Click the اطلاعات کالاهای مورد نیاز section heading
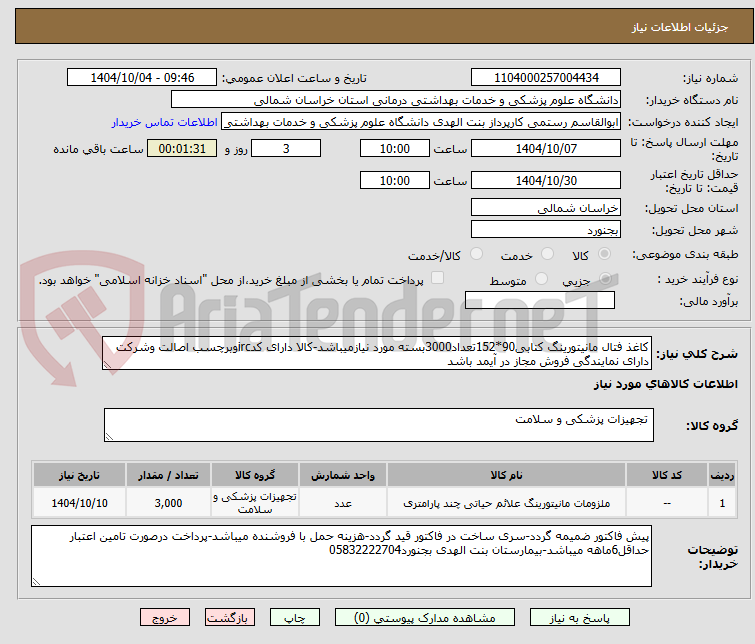The height and width of the screenshot is (644, 755). (x=665, y=384)
